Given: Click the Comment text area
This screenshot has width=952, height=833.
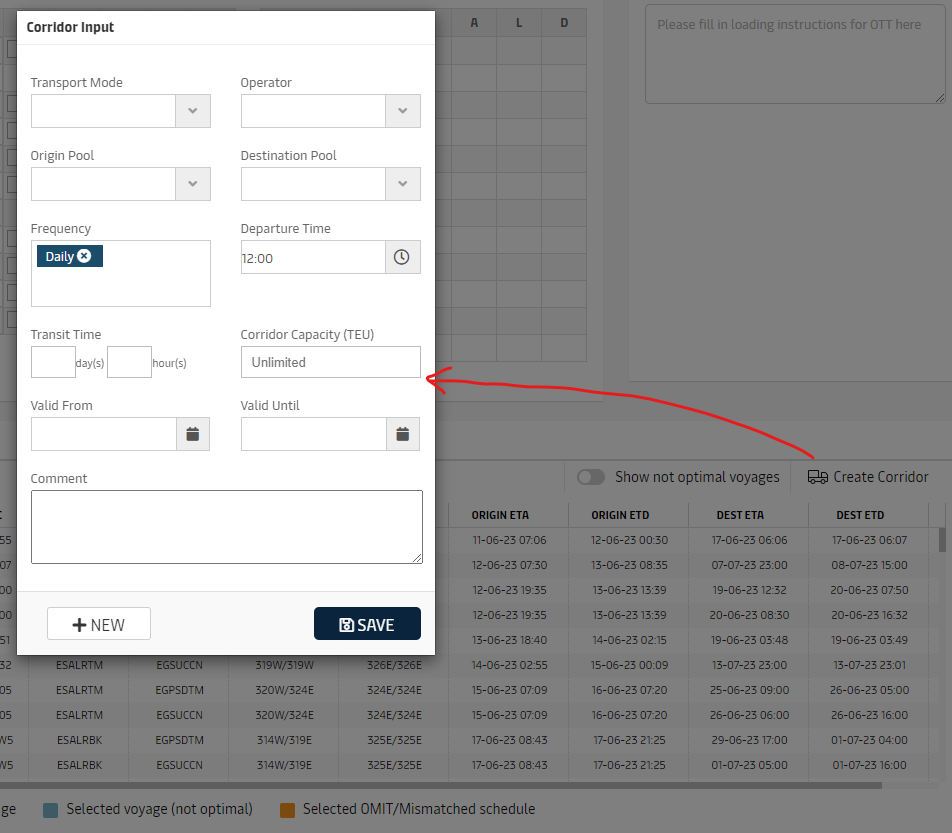Looking at the screenshot, I should coord(226,527).
